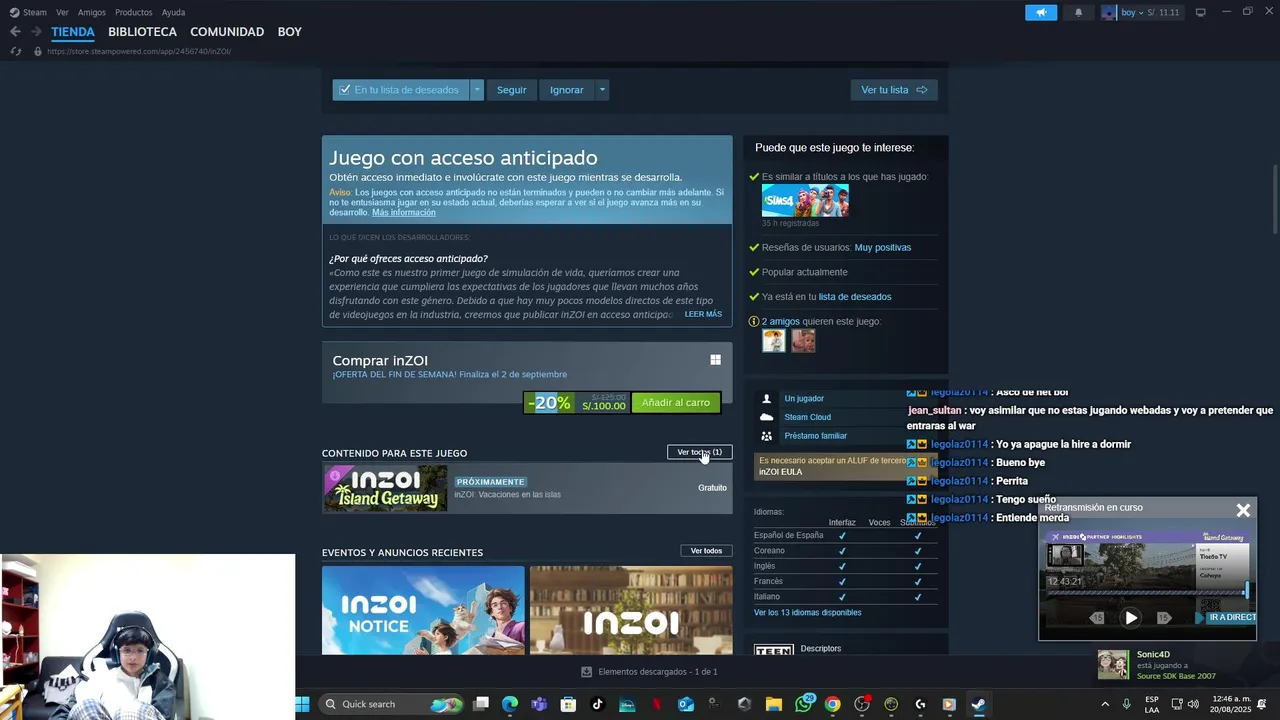Click Ver tu lista button
1280x720 pixels.
(x=894, y=90)
